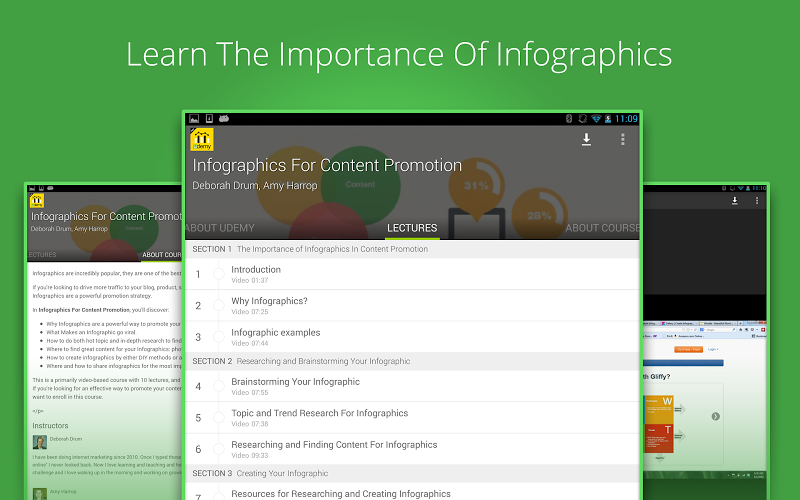Viewport: 800px width, 500px height.
Task: Open lecture 6 Researching and Finding Content
Action: pyautogui.click(x=412, y=449)
